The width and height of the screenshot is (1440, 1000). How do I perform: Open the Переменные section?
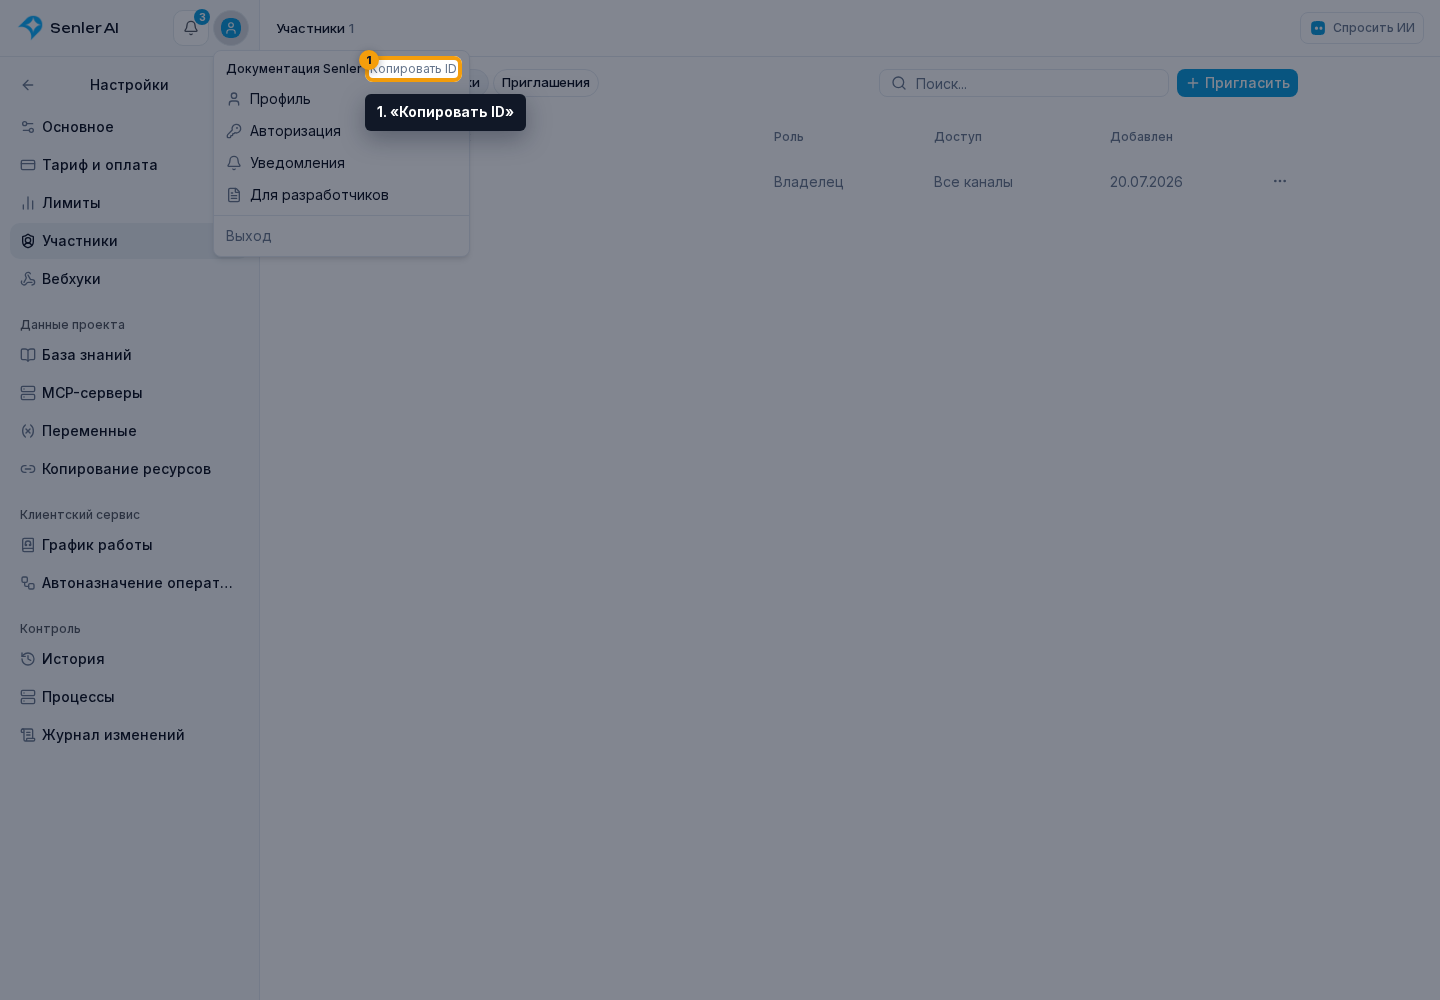[129, 431]
